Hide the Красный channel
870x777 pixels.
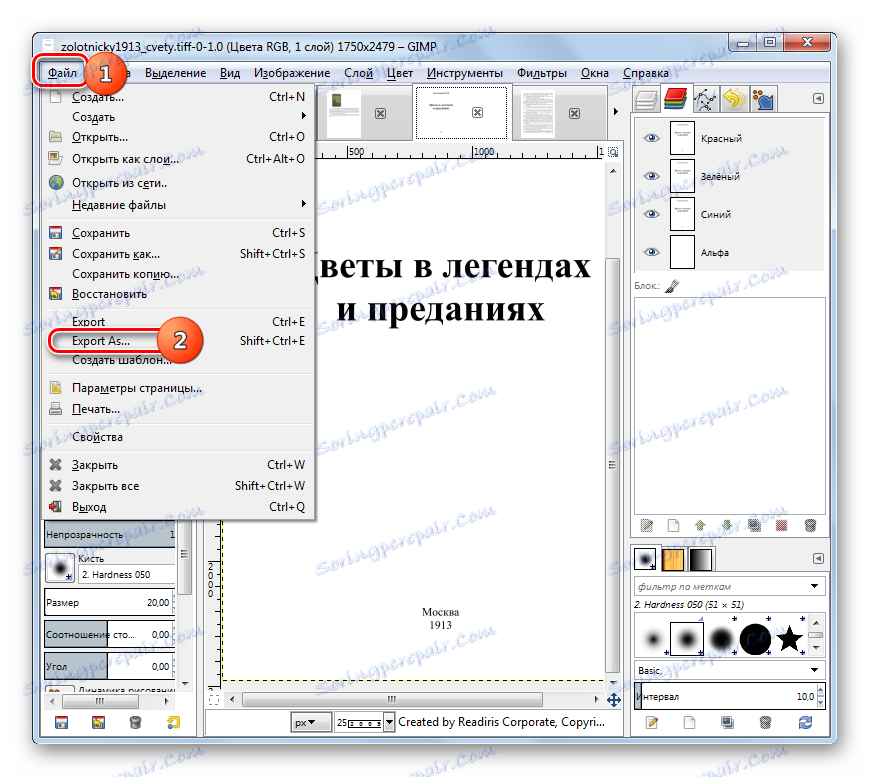(651, 138)
